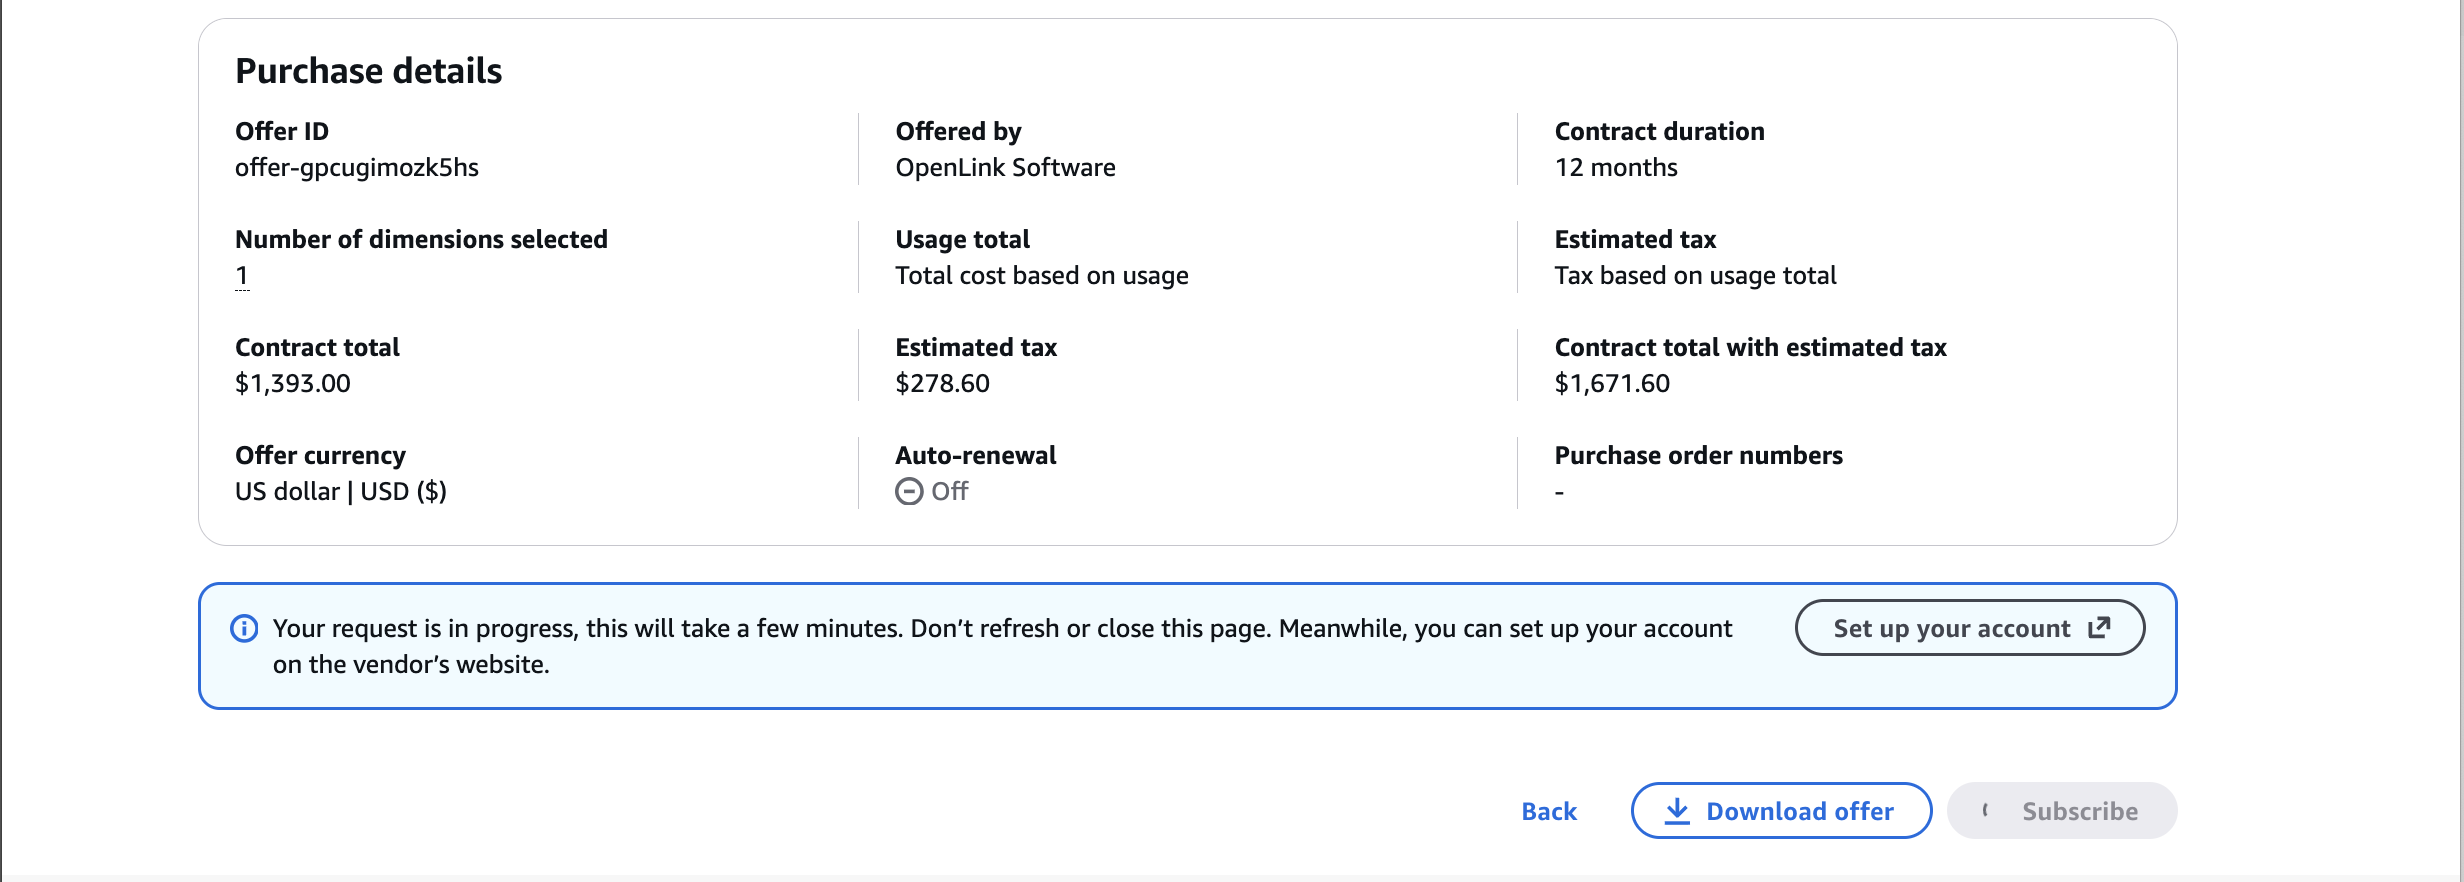Click the total with tax $1,671.60
Image resolution: width=2464 pixels, height=882 pixels.
tap(1612, 383)
